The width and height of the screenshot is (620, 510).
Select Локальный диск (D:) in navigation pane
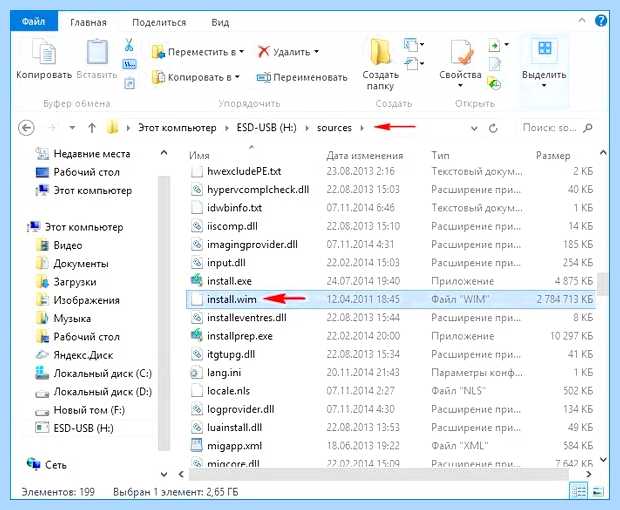click(102, 392)
